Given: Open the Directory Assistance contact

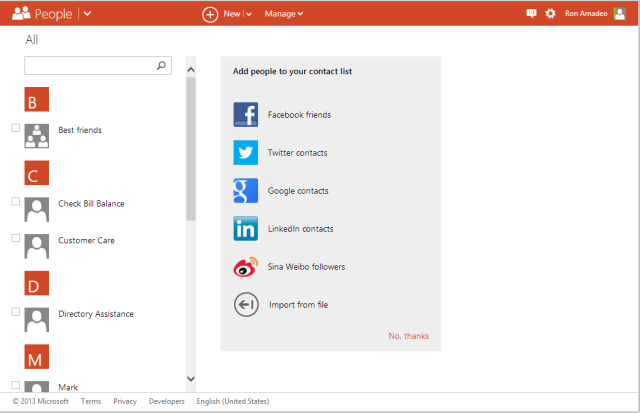Looking at the screenshot, I should [x=96, y=314].
